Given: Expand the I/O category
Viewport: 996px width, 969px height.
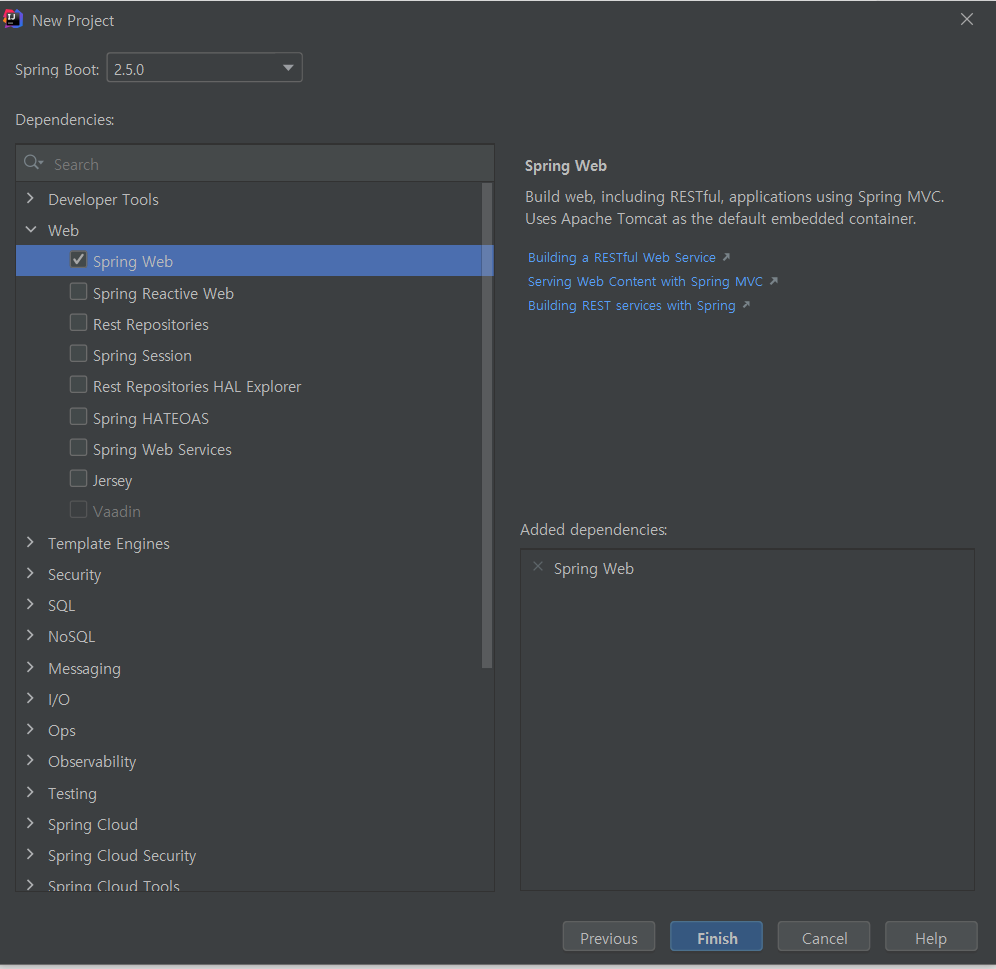Looking at the screenshot, I should (30, 698).
